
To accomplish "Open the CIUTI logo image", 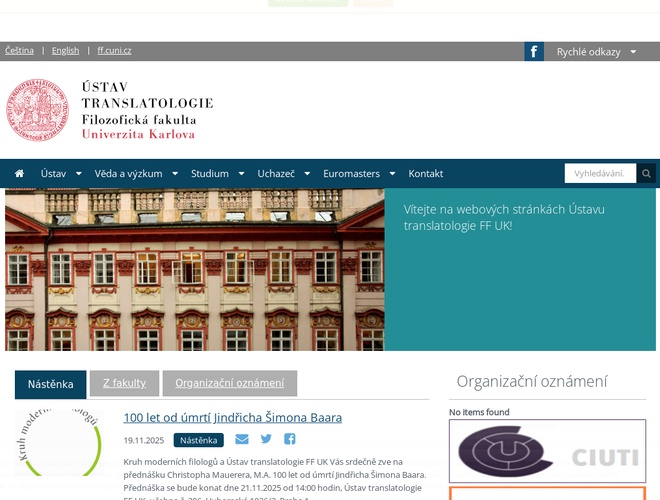I will [x=547, y=451].
